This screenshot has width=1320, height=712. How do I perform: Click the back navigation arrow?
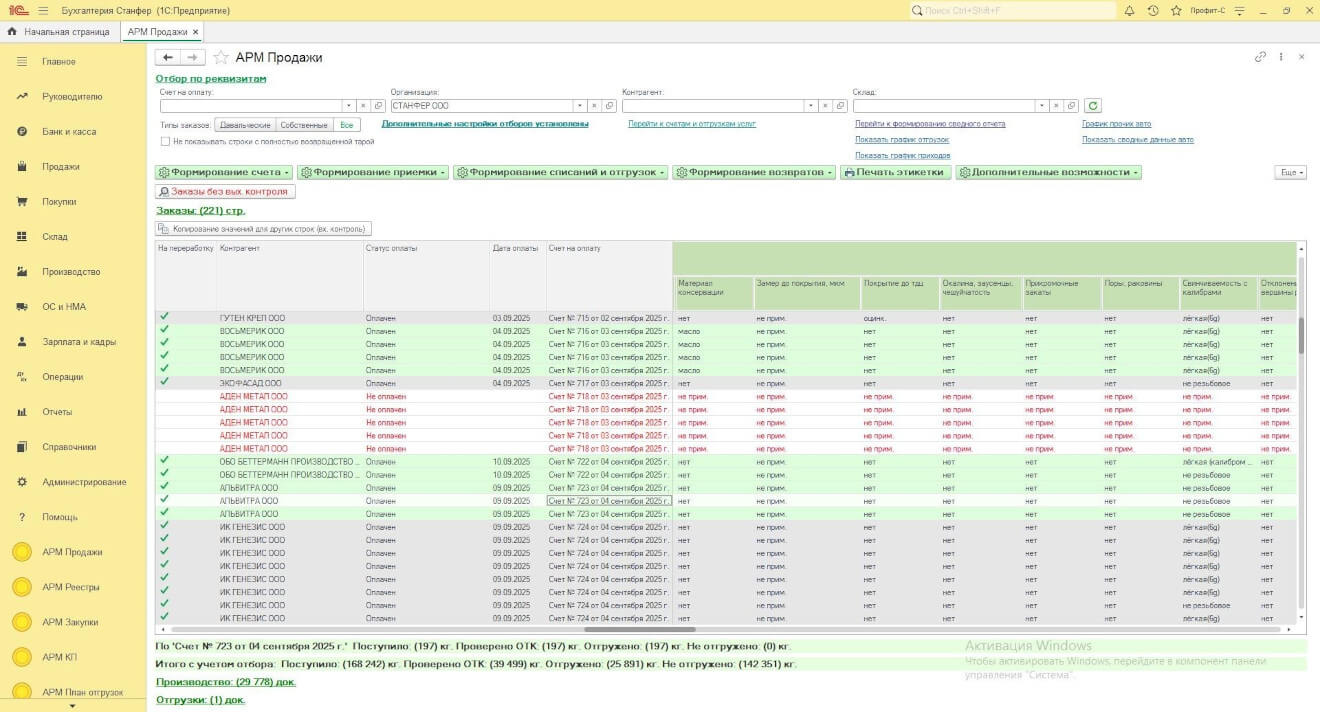(169, 58)
